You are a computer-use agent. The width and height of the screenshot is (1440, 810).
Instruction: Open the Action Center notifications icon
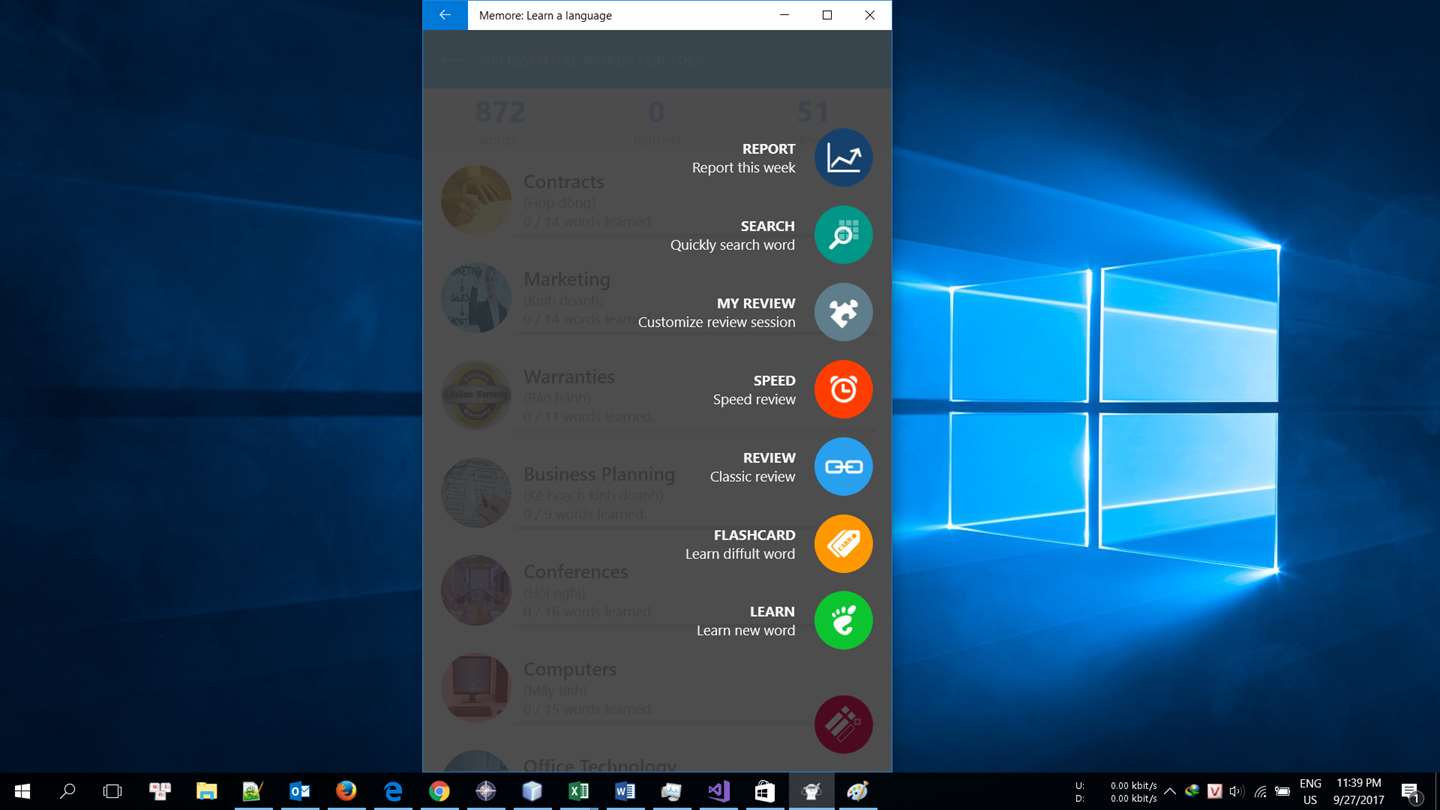click(x=1411, y=791)
